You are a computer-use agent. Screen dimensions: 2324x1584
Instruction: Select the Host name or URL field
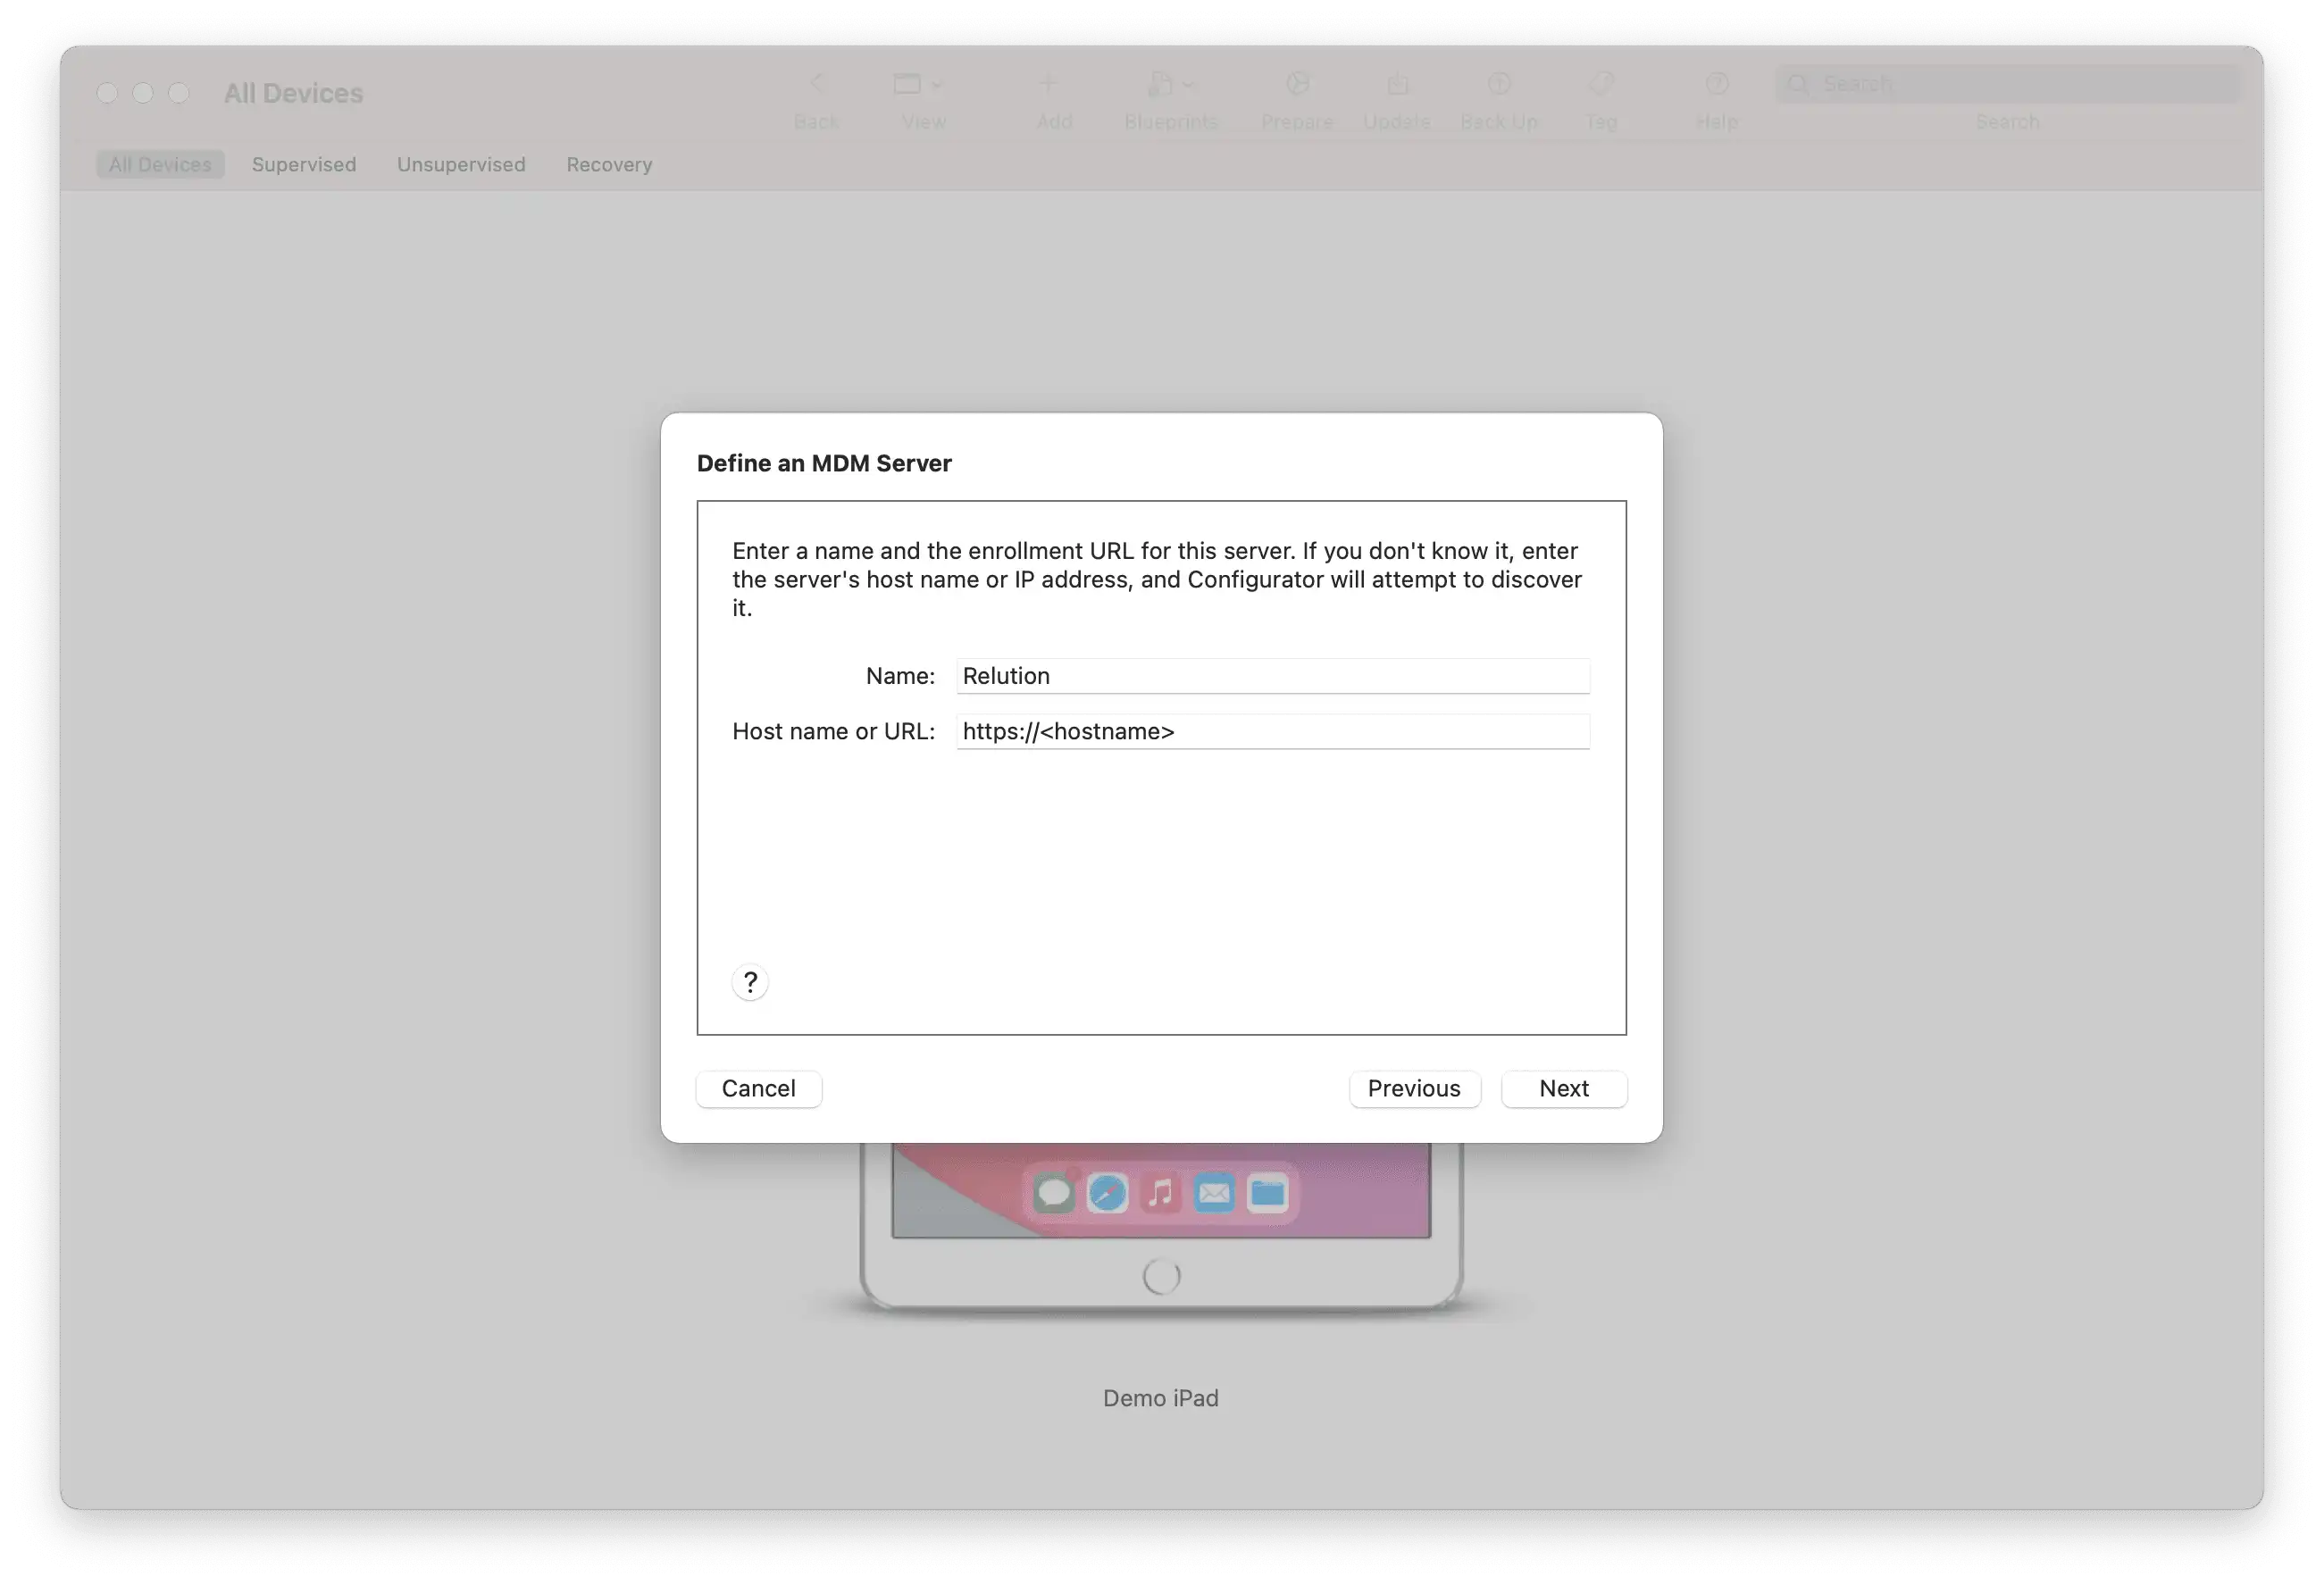(x=1273, y=731)
